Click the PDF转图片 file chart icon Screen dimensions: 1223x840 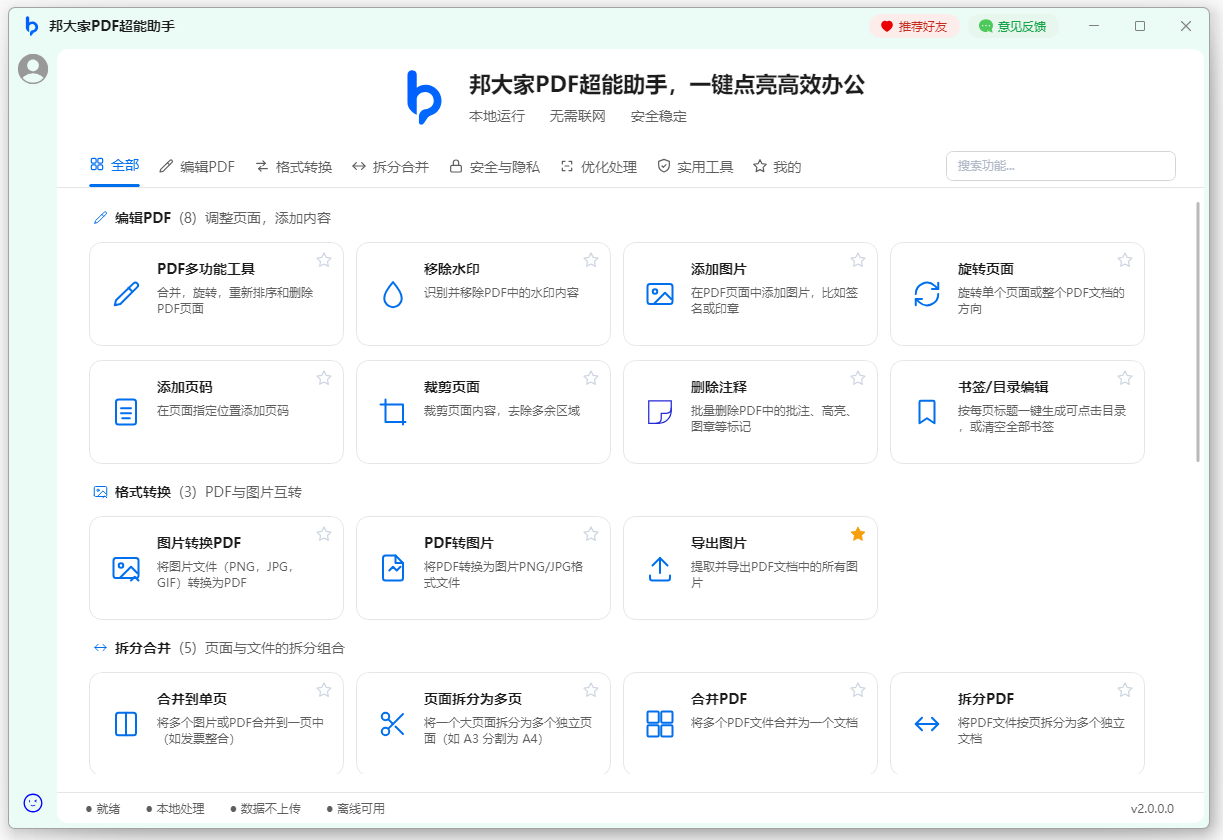[393, 568]
